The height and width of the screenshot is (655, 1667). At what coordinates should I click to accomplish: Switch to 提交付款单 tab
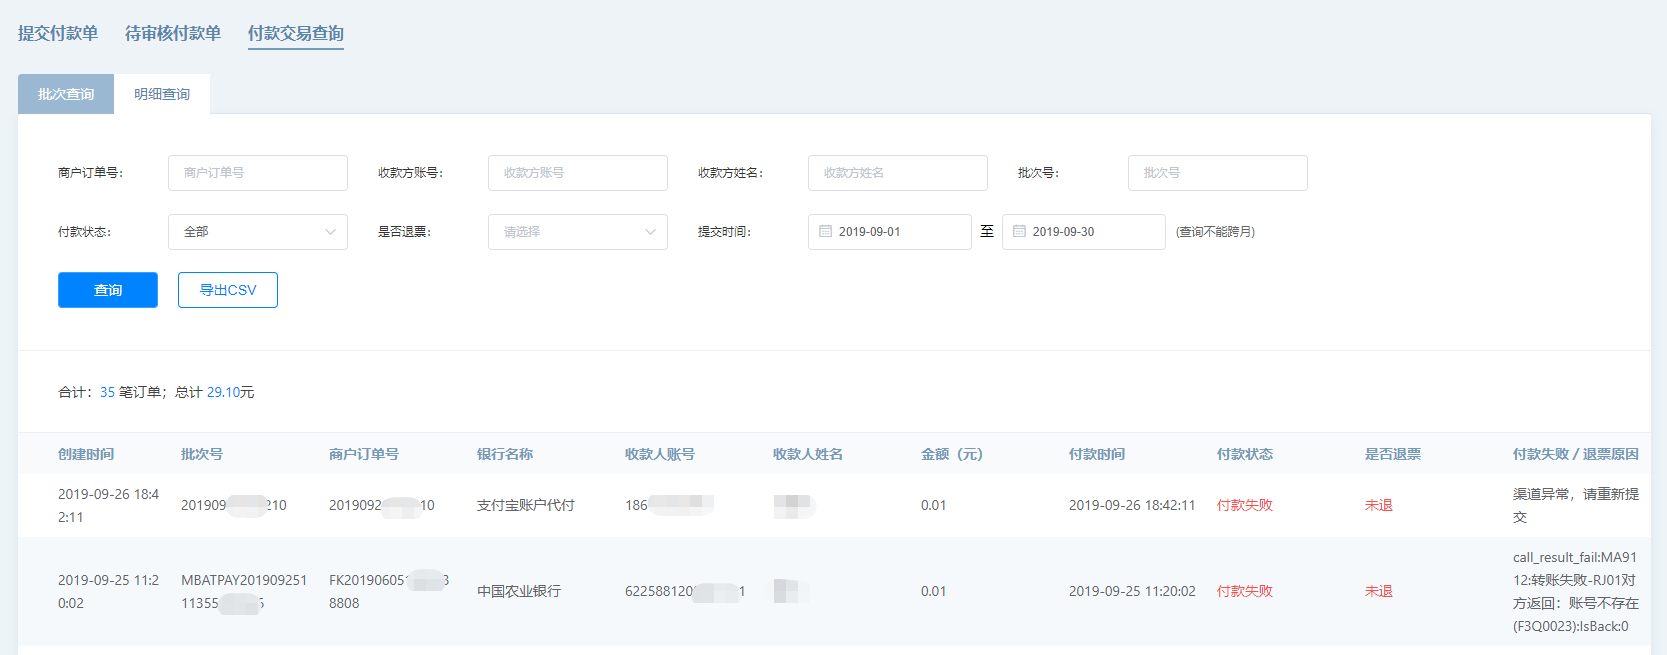tap(58, 33)
